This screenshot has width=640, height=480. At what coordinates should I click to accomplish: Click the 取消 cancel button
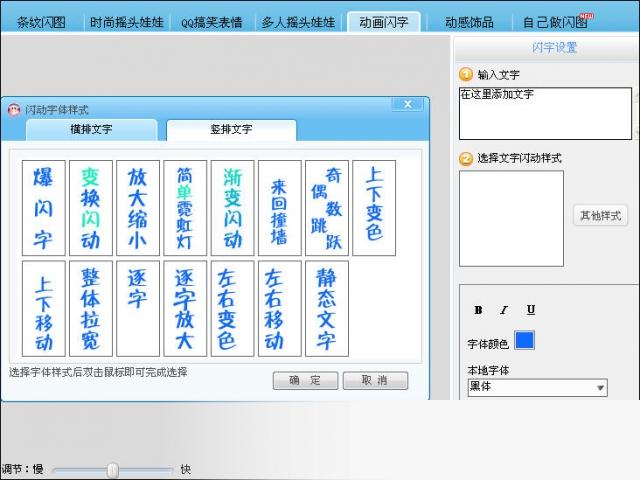pyautogui.click(x=375, y=381)
